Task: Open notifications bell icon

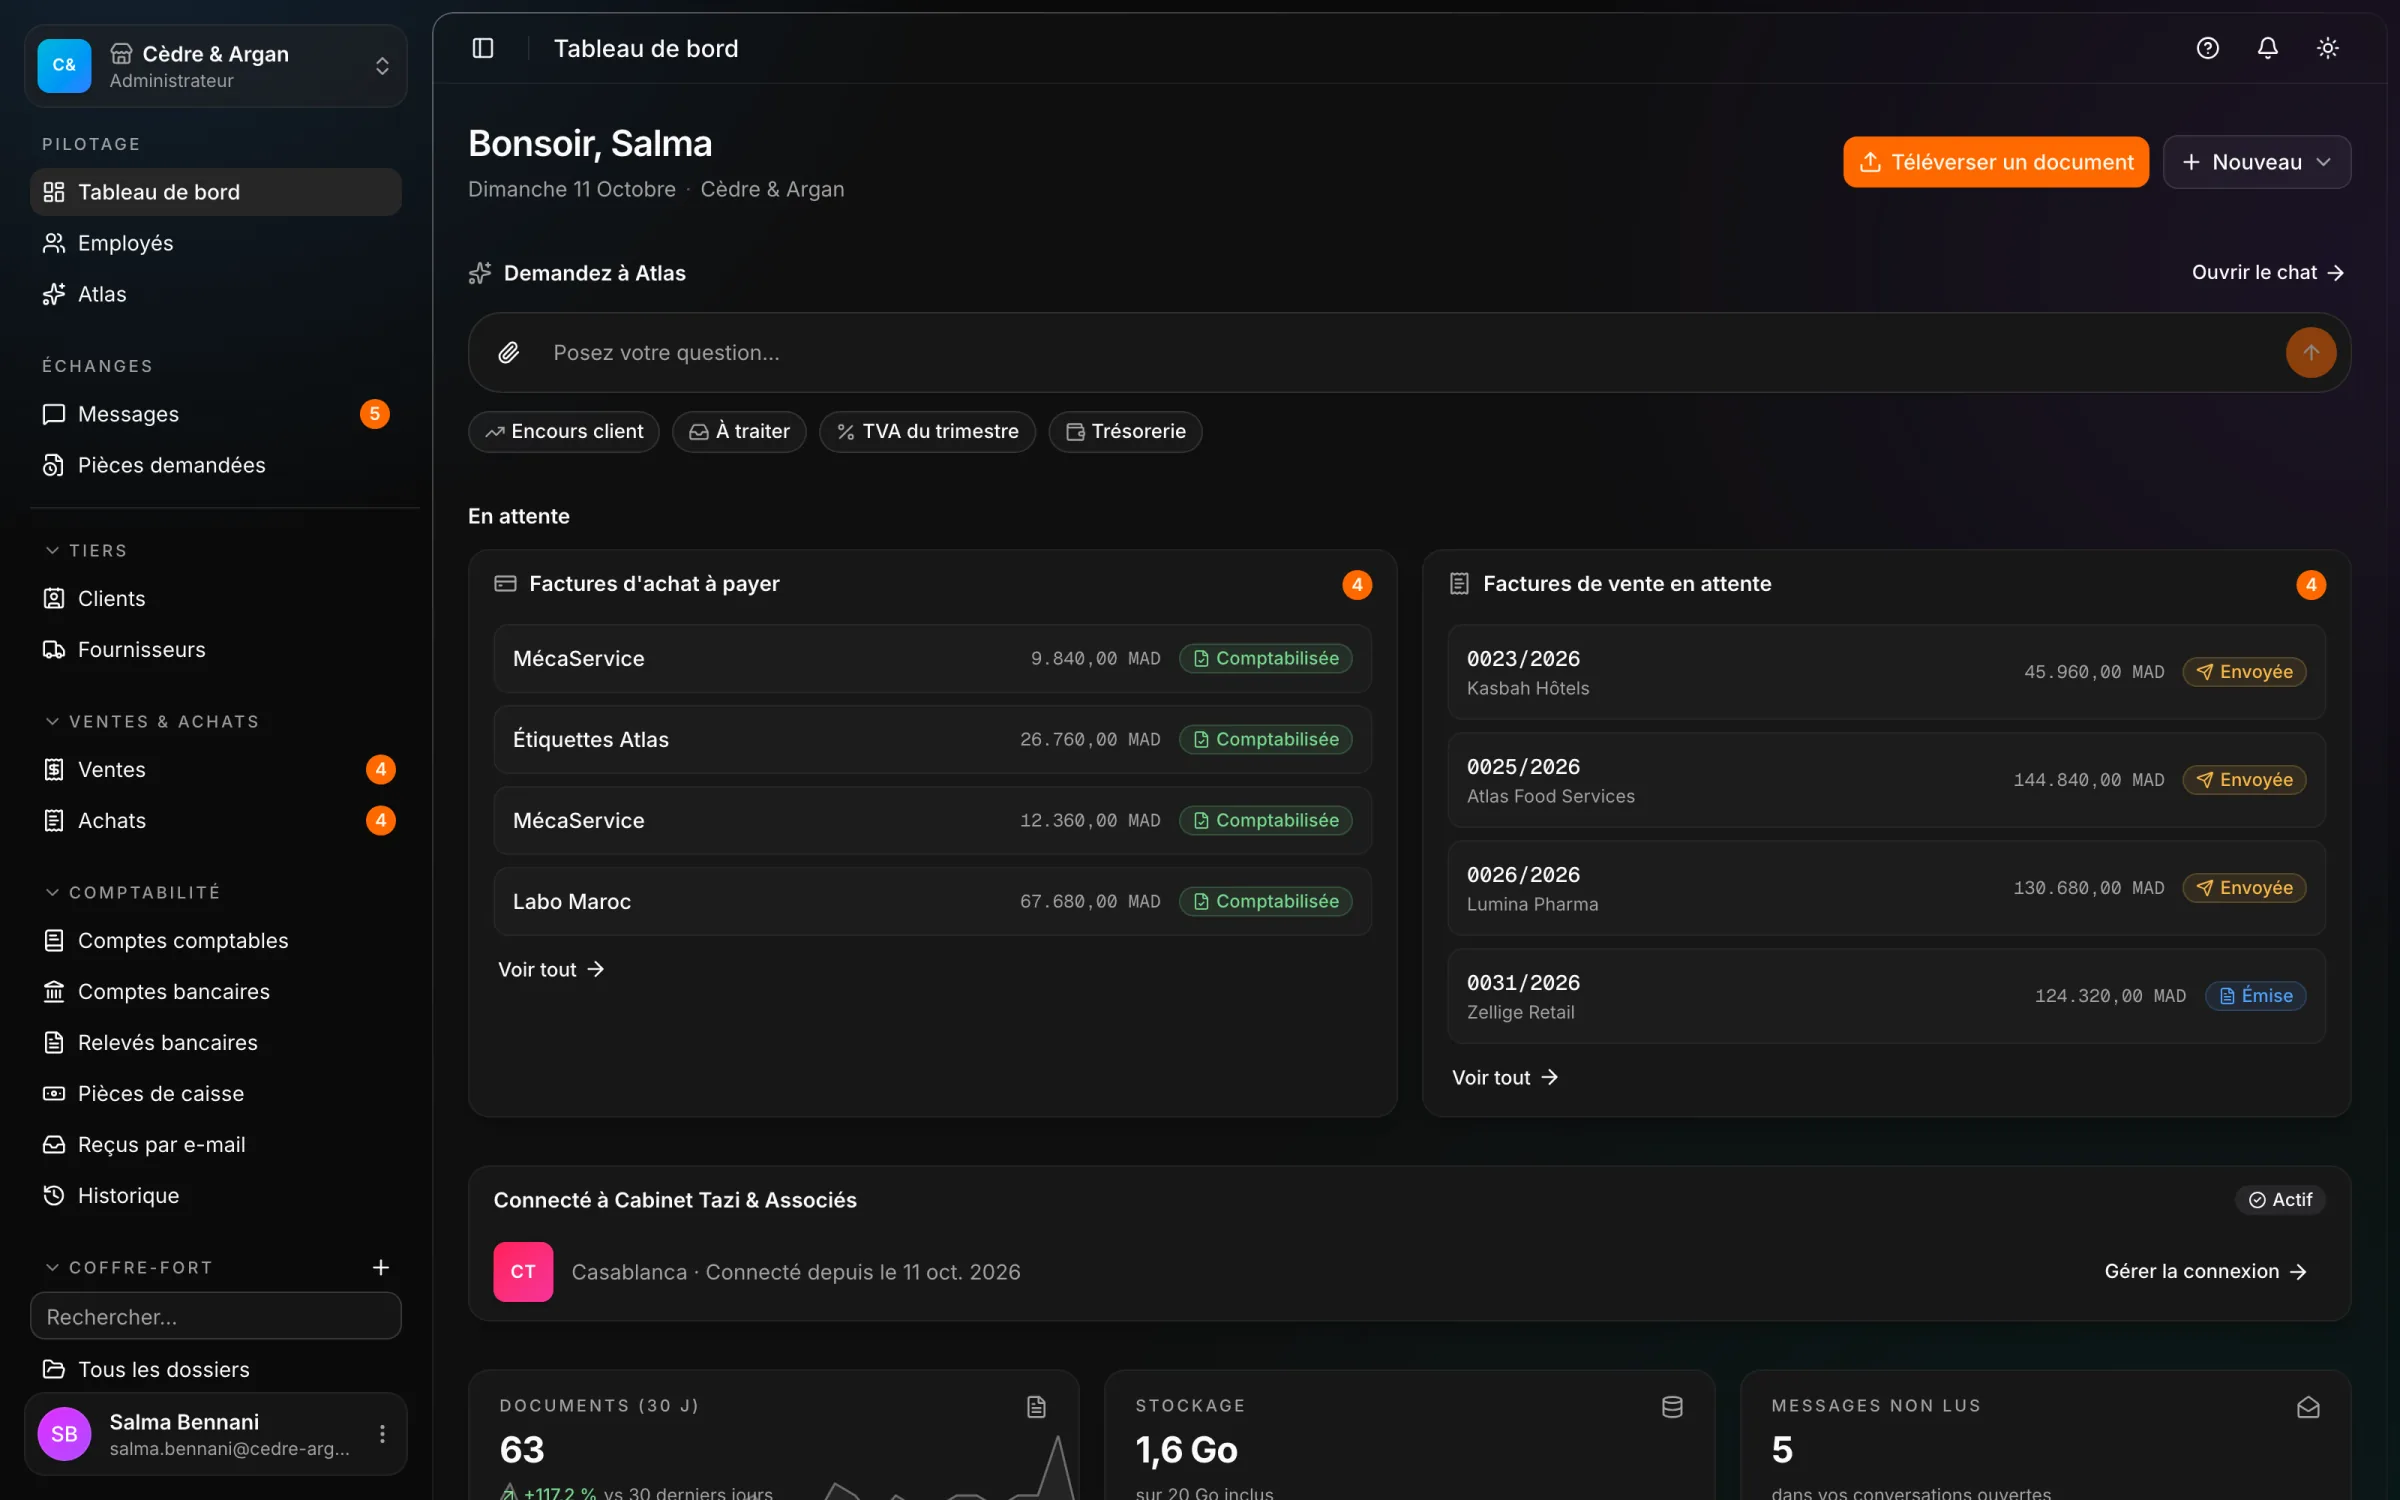Action: (x=2268, y=48)
